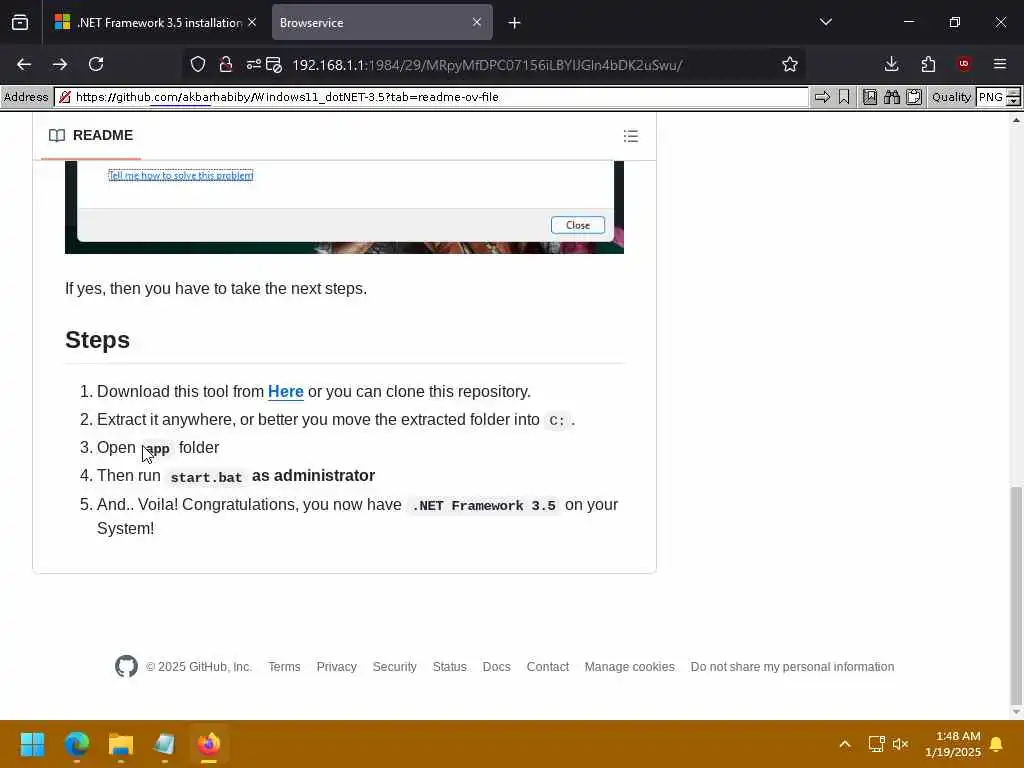The image size is (1024, 768).
Task: Click the muted volume tray icon
Action: click(901, 744)
